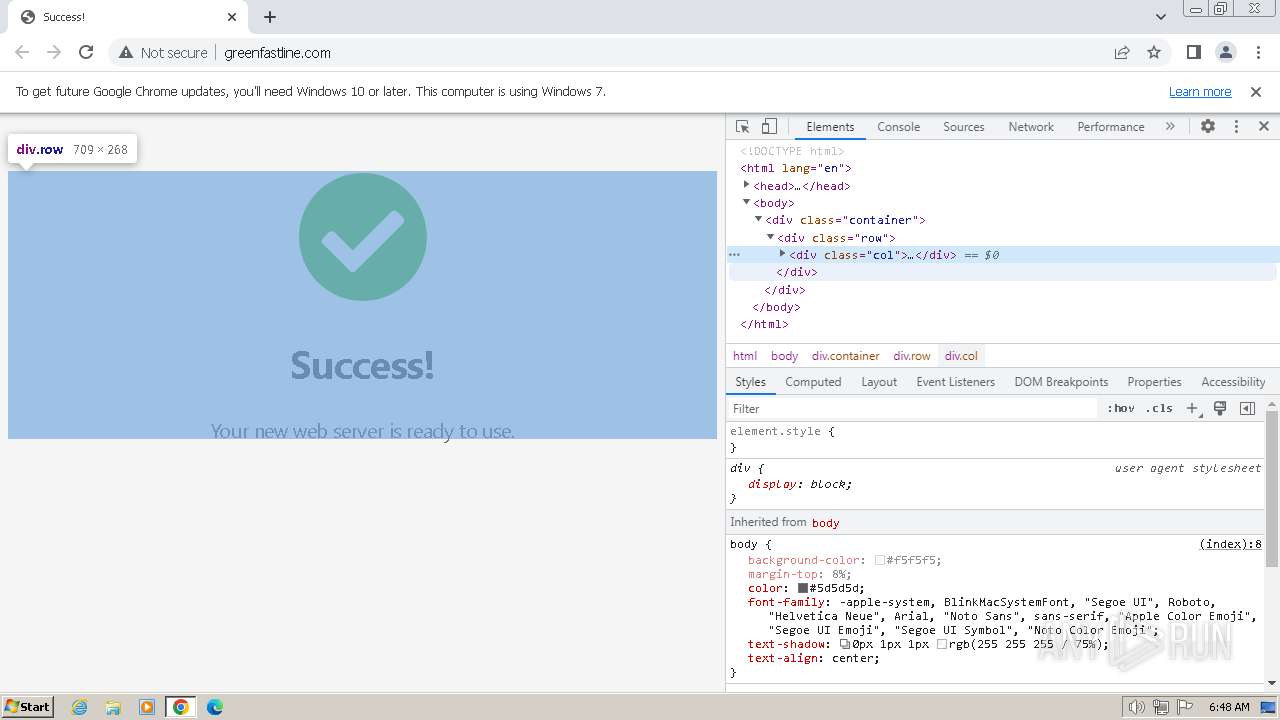Open the DOM Breakpoints tab
This screenshot has height=720, width=1280.
(1061, 382)
